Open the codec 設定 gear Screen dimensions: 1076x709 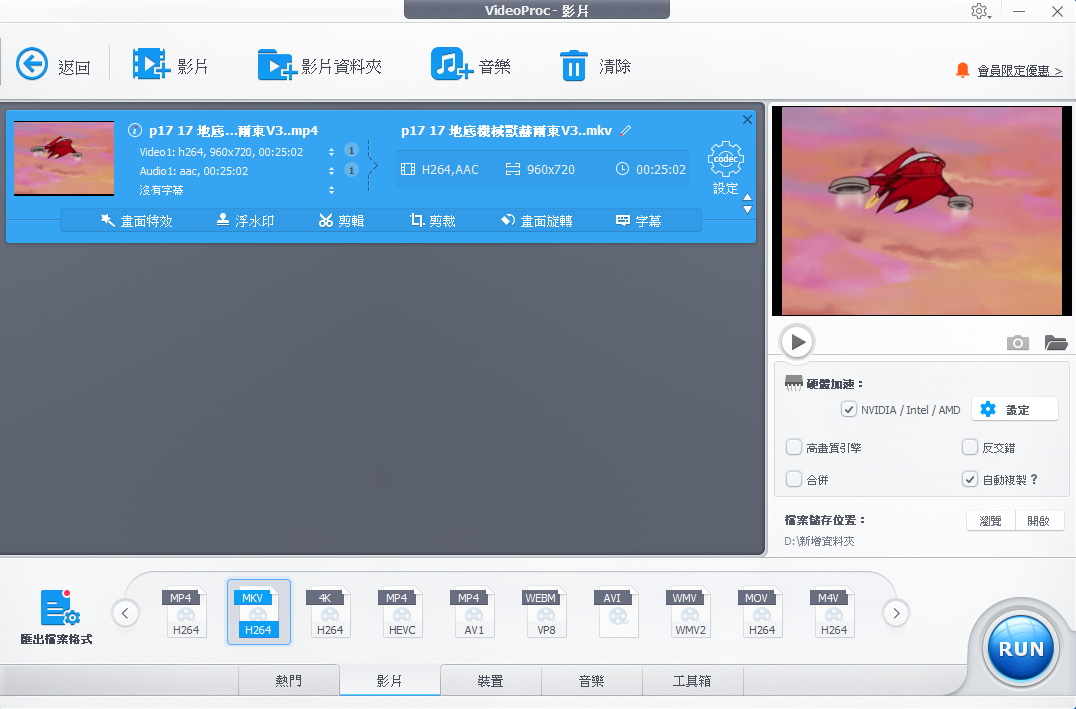click(x=725, y=159)
